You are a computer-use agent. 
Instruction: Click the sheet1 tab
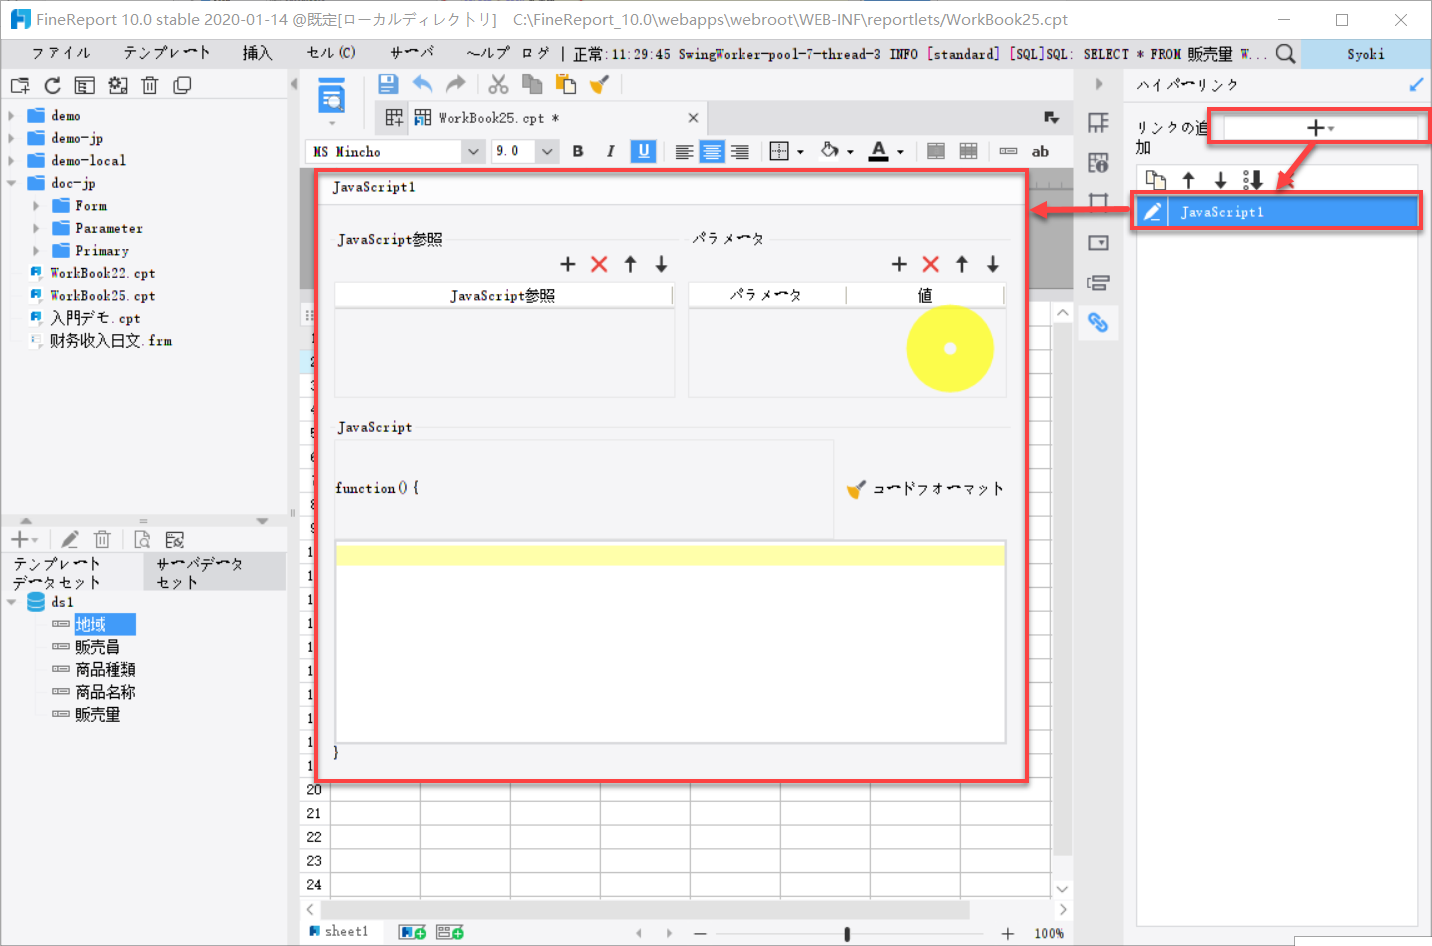[x=339, y=931]
